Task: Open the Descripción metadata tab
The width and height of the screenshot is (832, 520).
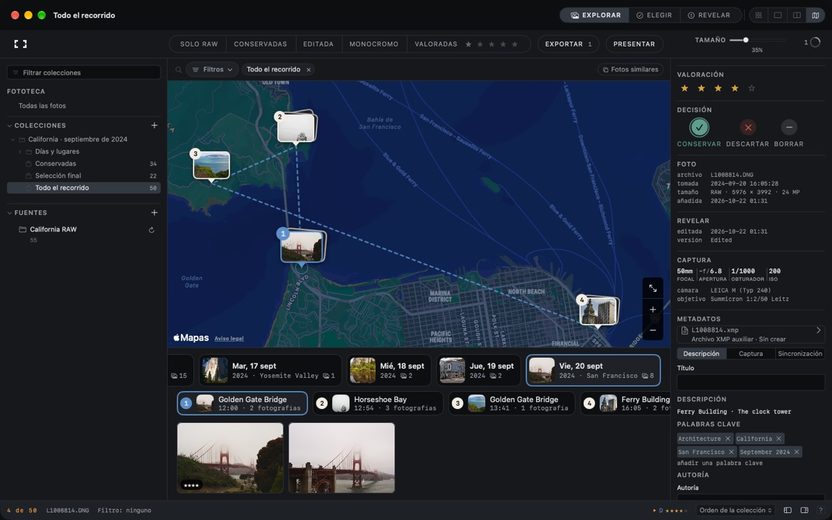Action: (701, 354)
